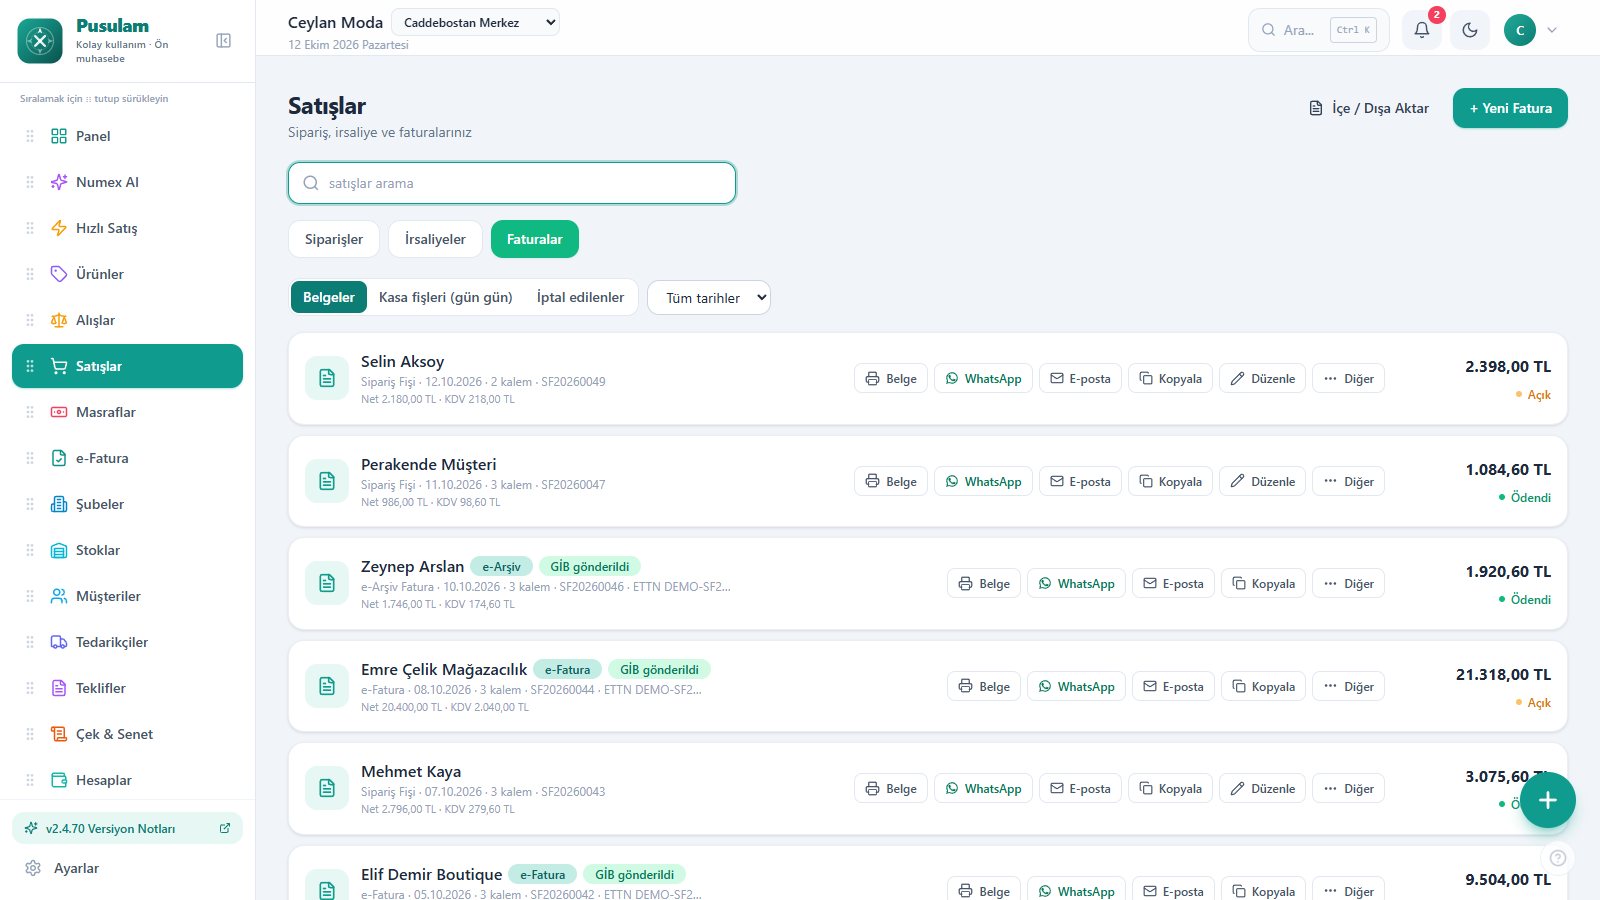1600x900 pixels.
Task: Open Masraflar in the sidebar
Action: coord(127,412)
